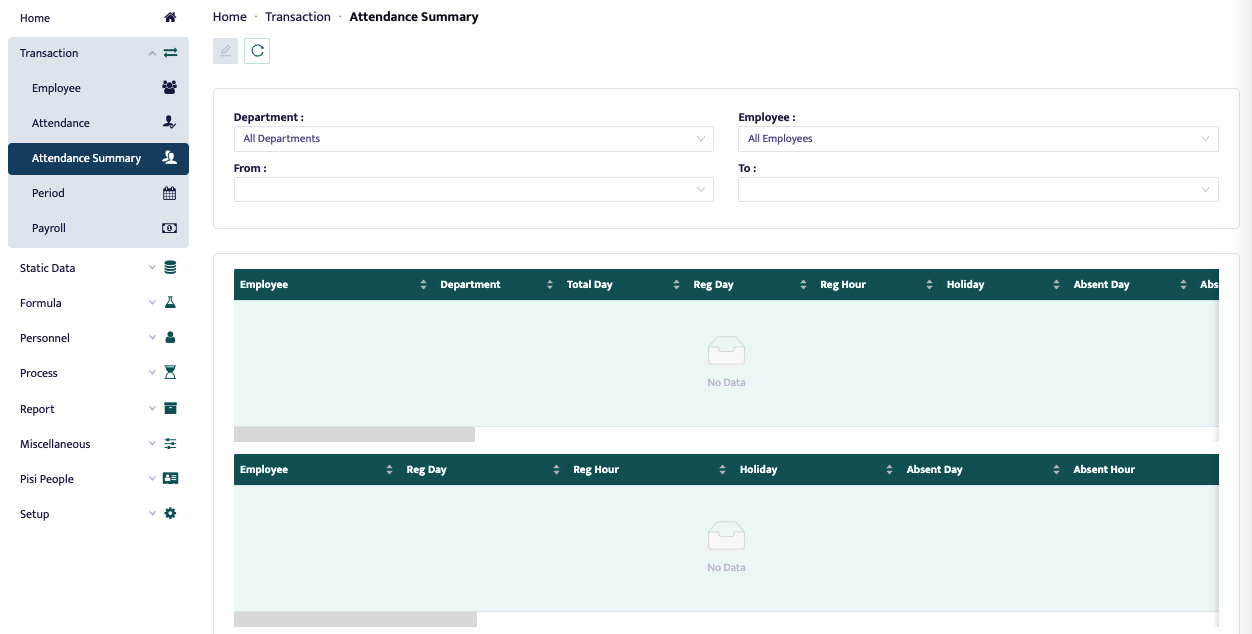This screenshot has width=1252, height=634.
Task: Toggle sort on Reg Hour in lower table
Action: coord(720,470)
